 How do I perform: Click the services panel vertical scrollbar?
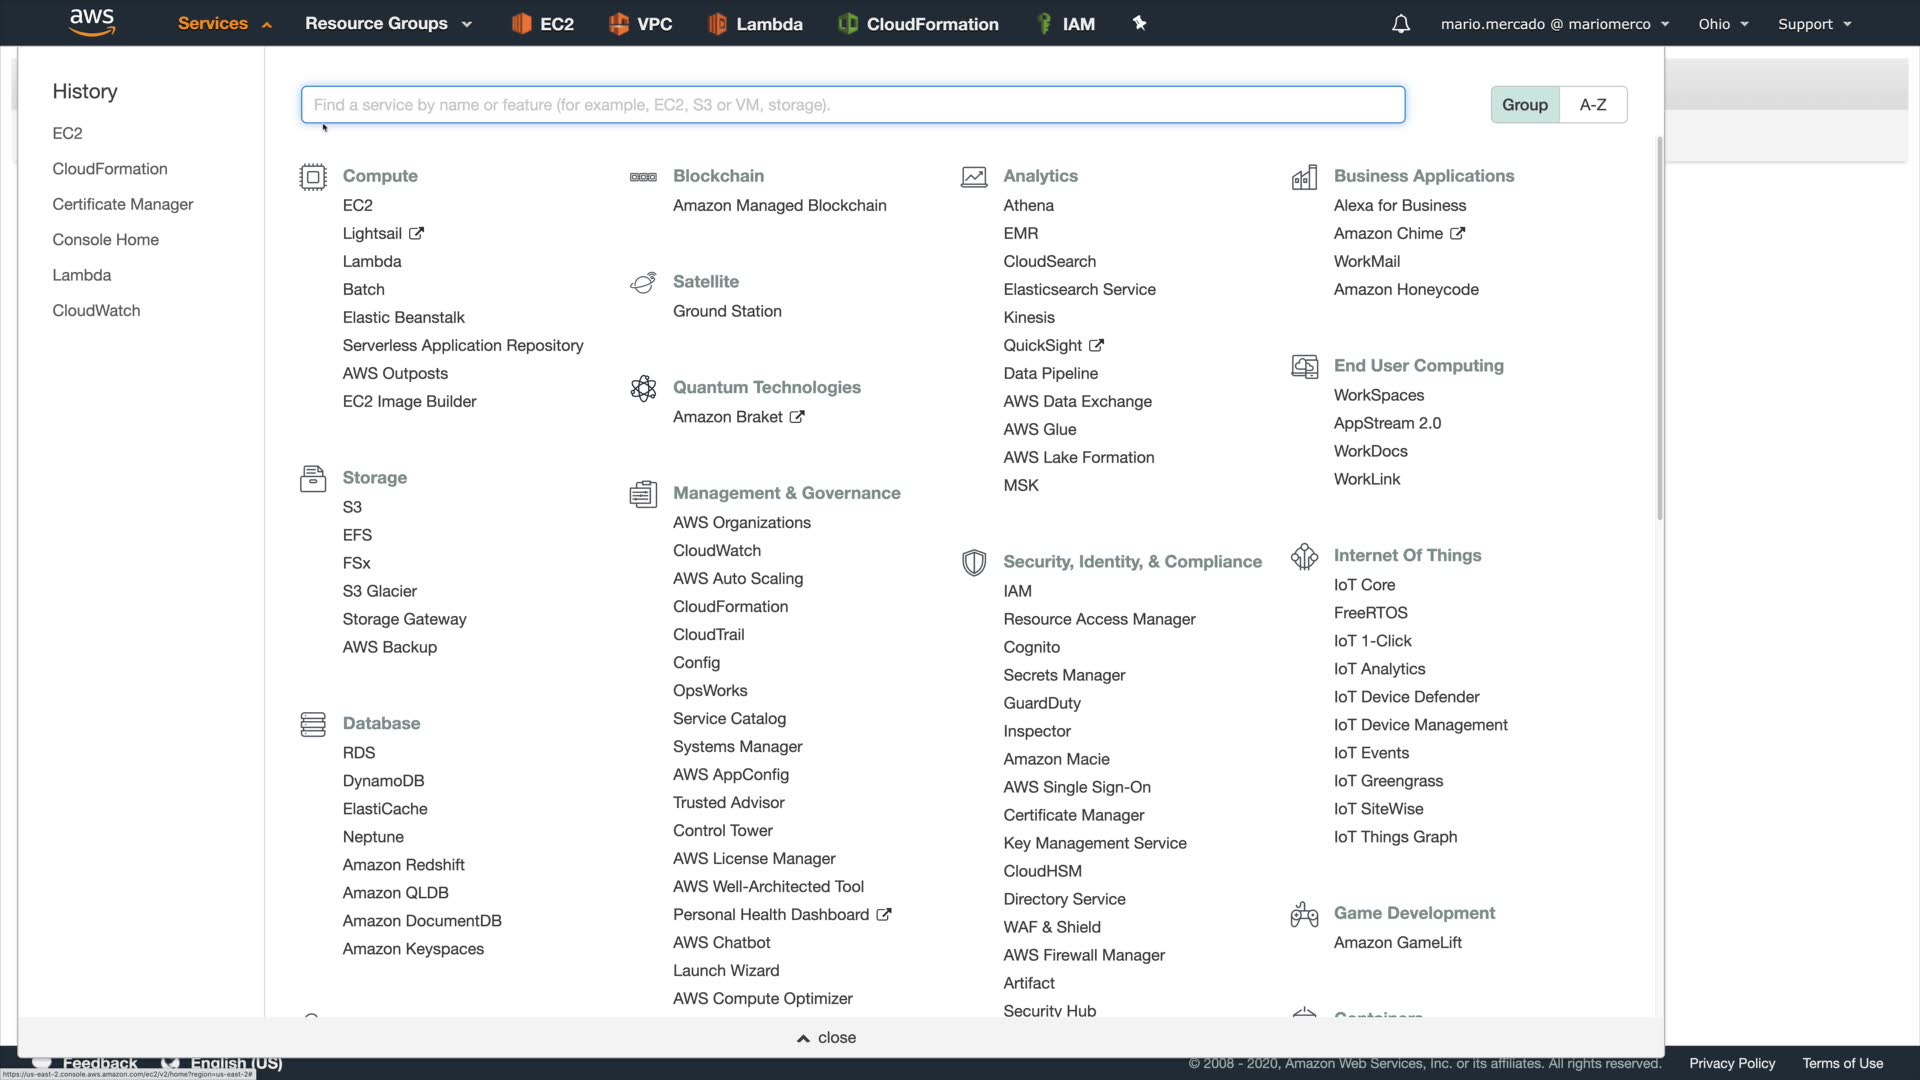tap(1659, 330)
